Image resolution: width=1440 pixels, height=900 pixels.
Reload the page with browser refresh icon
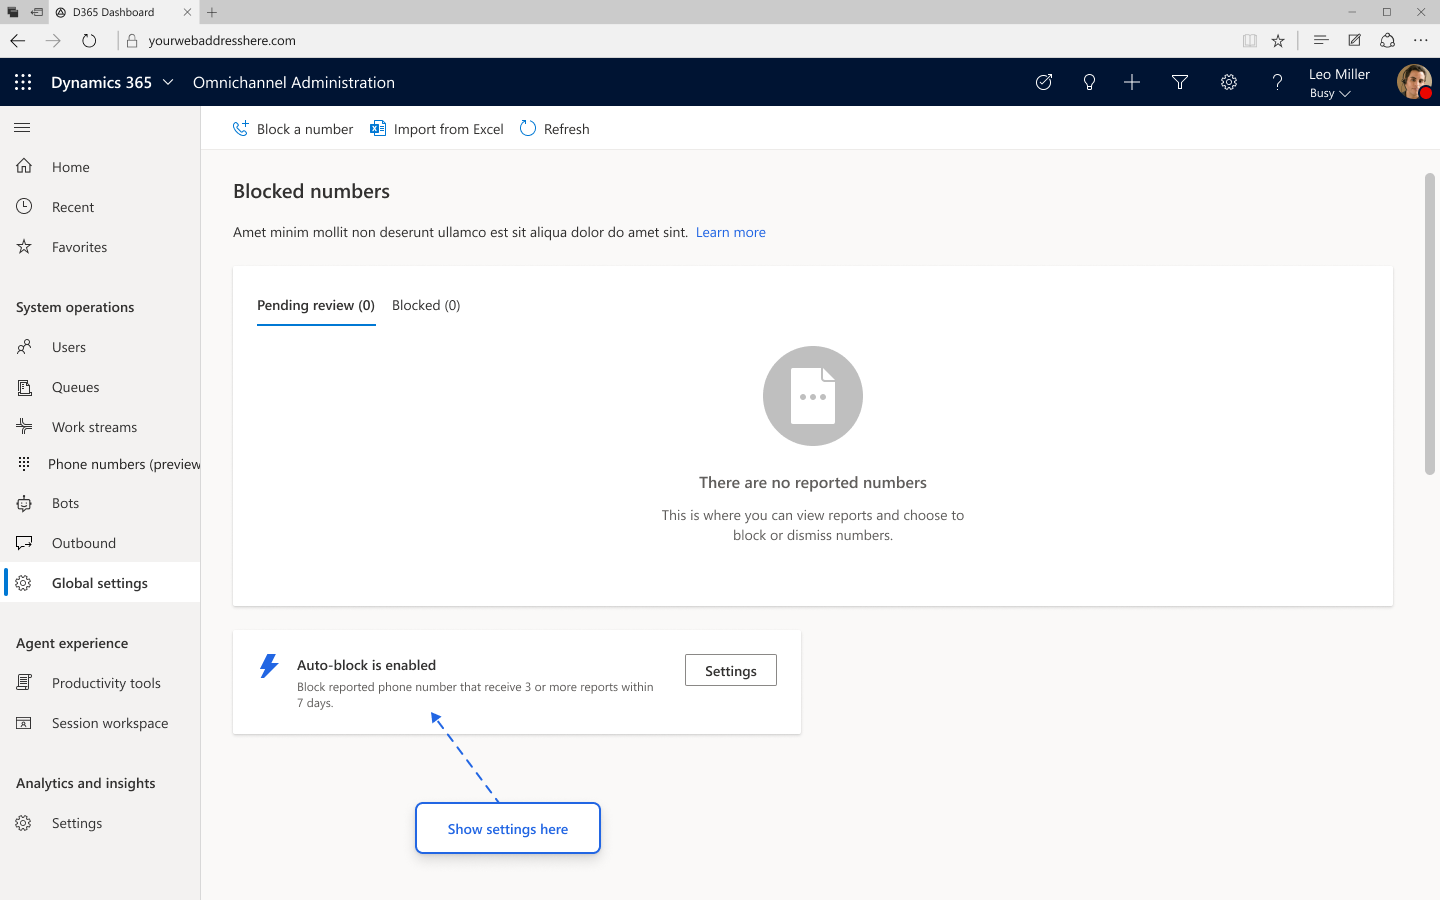point(89,41)
